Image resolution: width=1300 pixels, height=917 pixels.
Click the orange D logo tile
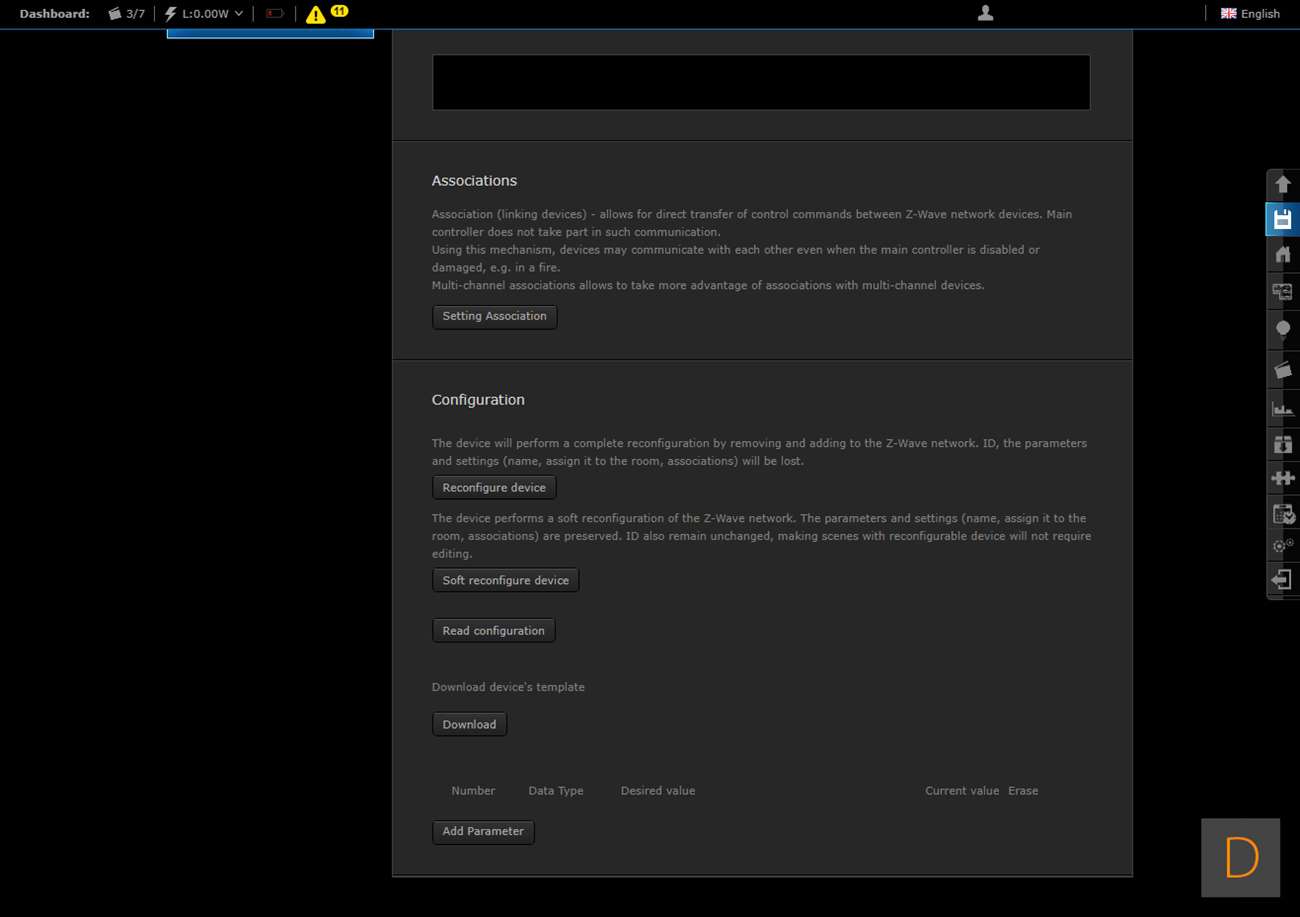(x=1241, y=858)
